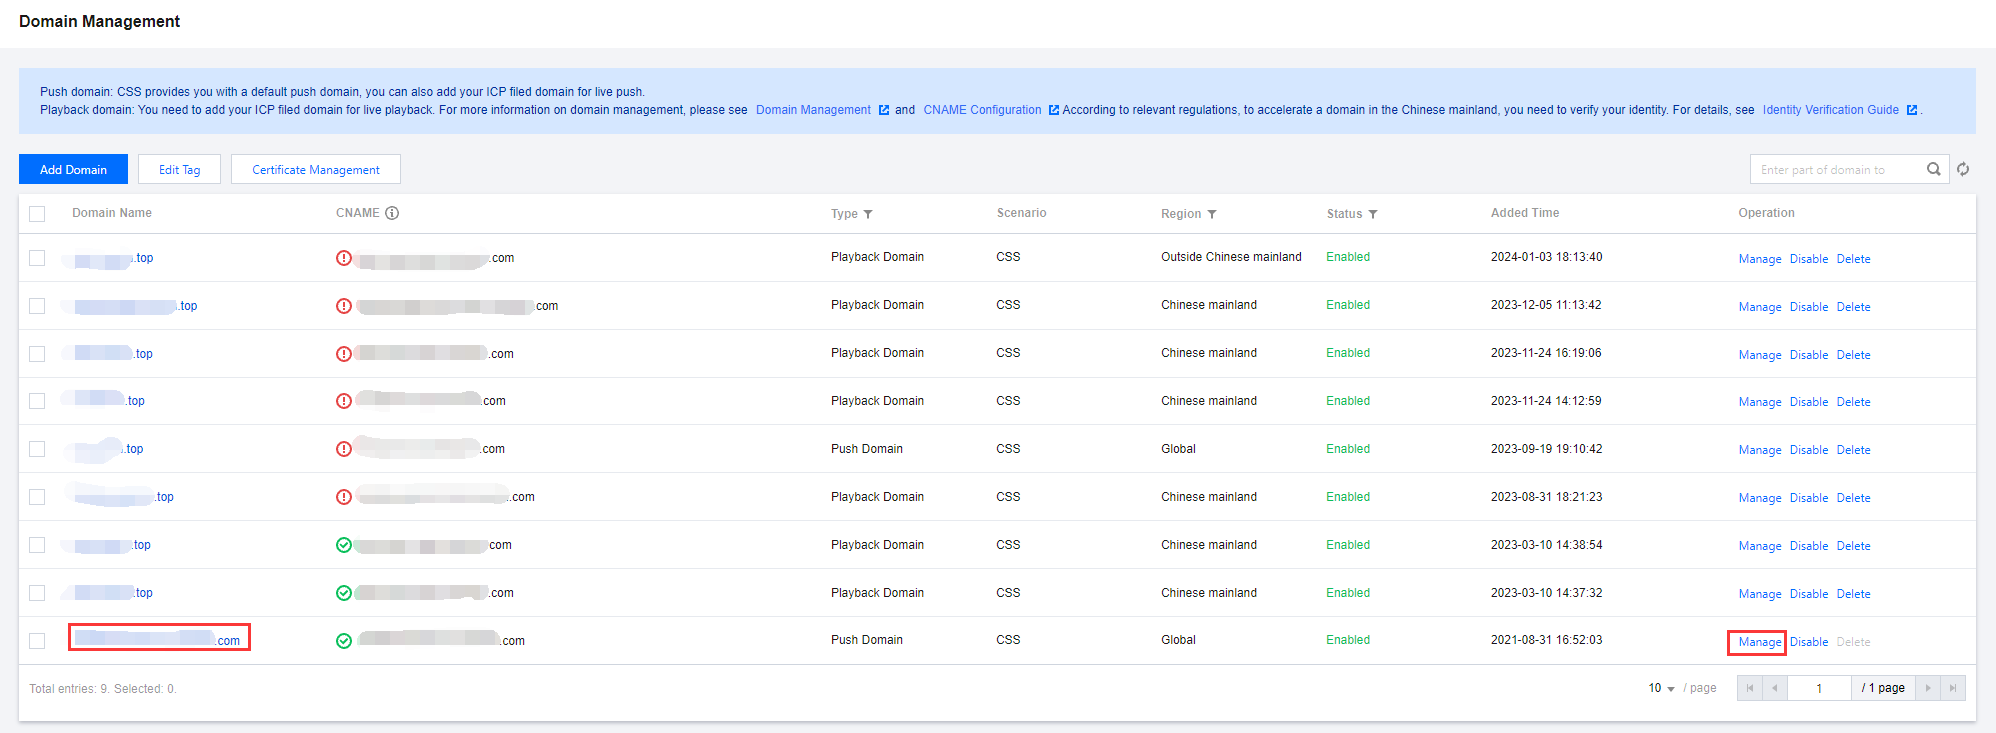Click the Add Domain button

pos(73,170)
